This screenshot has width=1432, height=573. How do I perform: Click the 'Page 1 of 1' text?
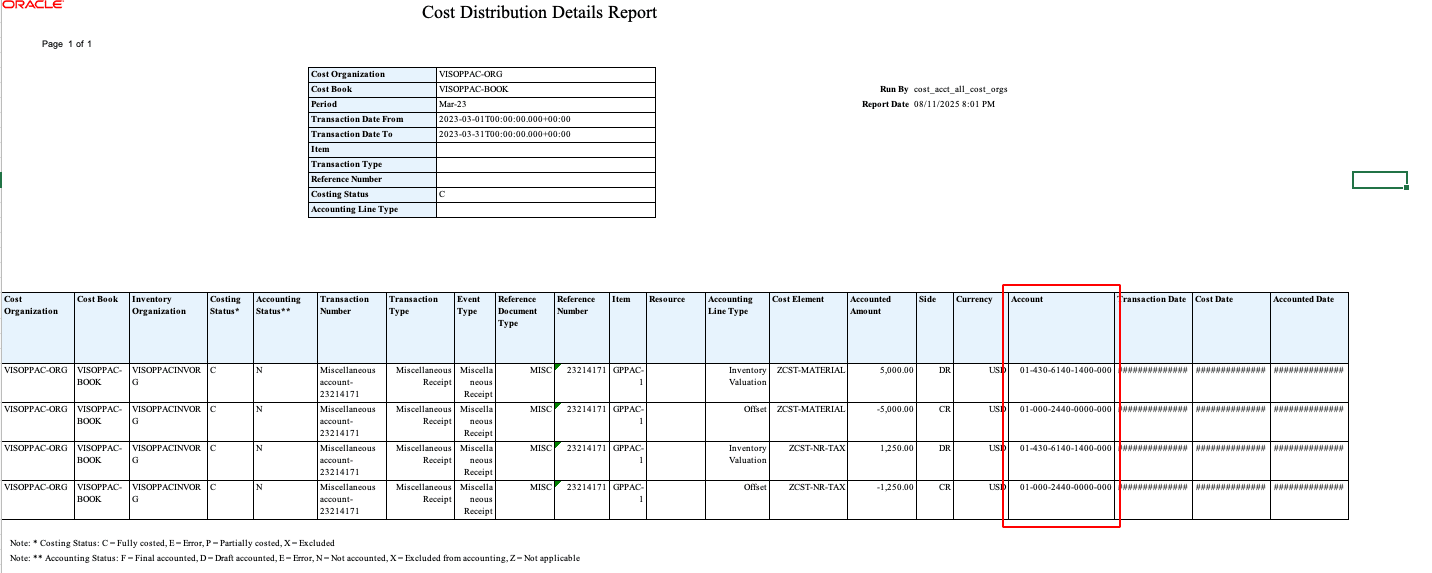click(67, 44)
